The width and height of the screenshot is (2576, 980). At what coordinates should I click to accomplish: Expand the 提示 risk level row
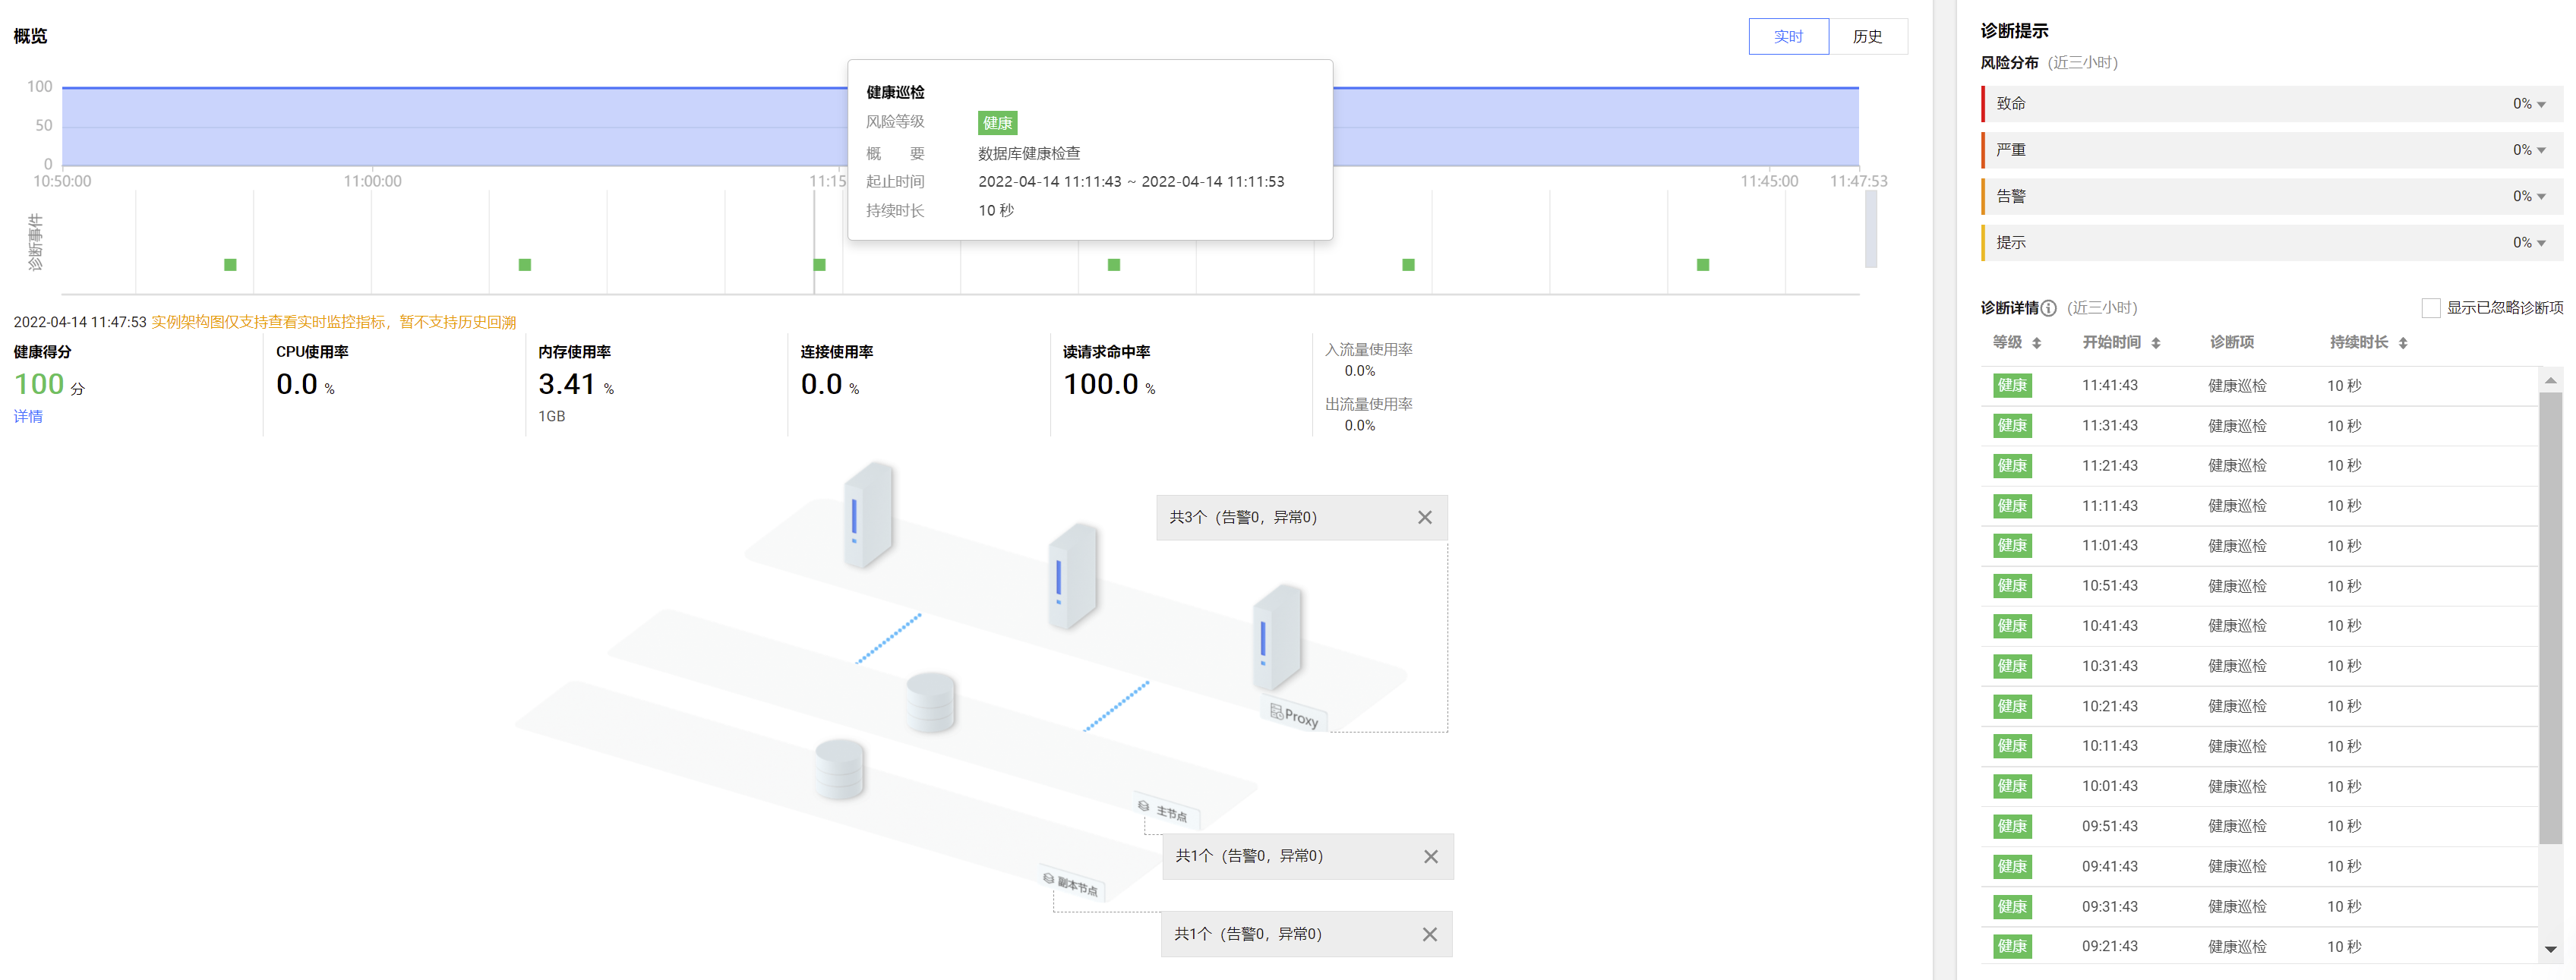click(2541, 243)
